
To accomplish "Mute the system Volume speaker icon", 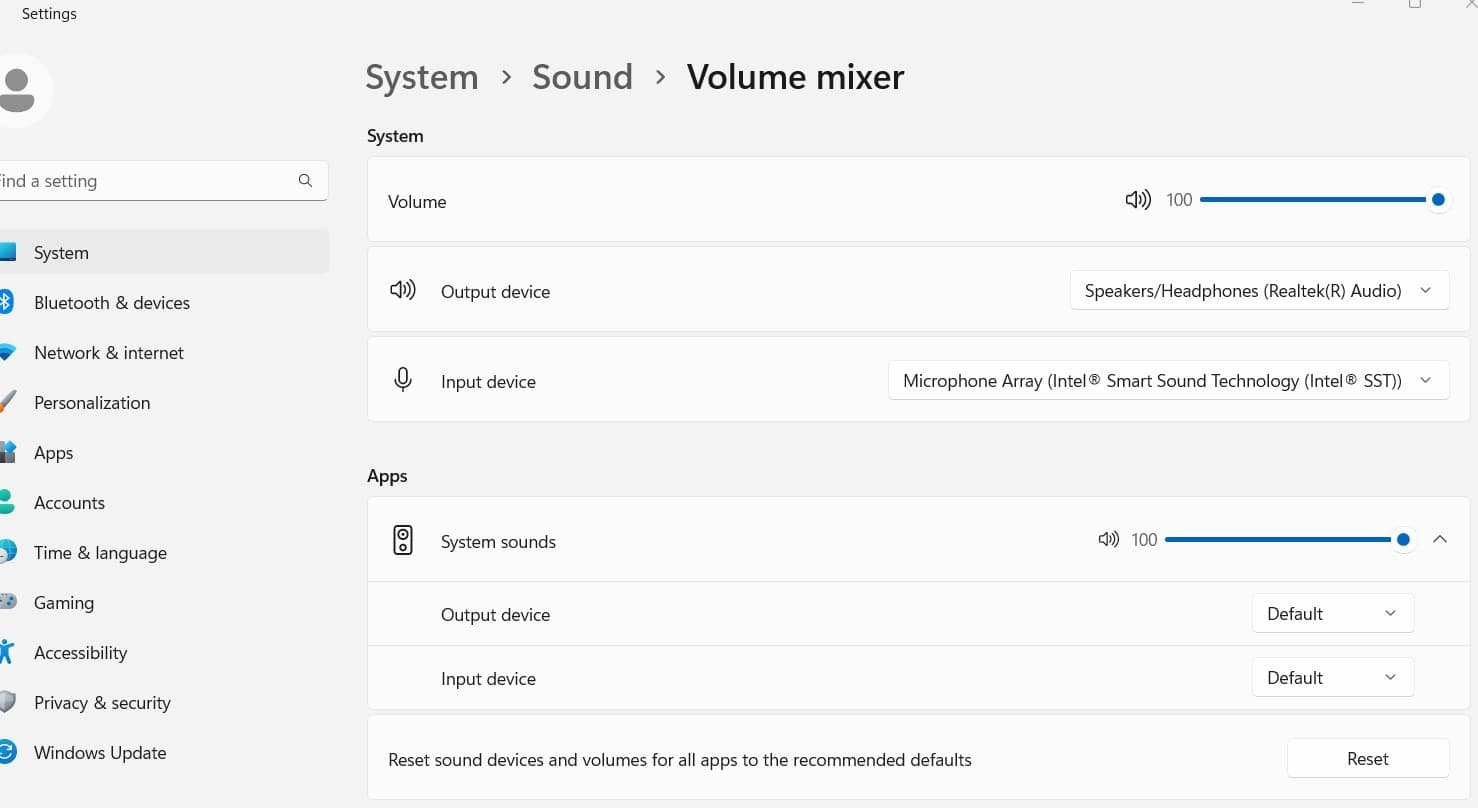I will (x=1137, y=200).
